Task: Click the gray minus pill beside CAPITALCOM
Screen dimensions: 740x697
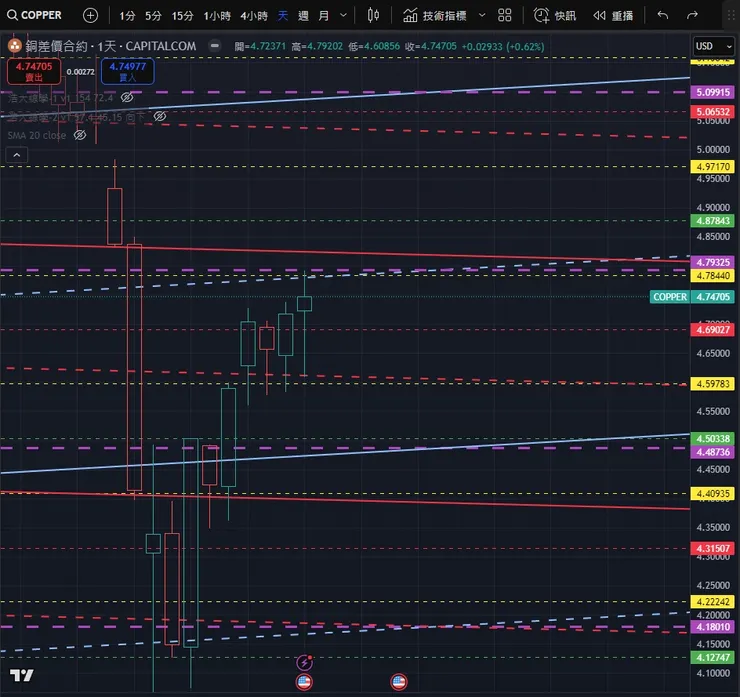Action: pyautogui.click(x=215, y=46)
